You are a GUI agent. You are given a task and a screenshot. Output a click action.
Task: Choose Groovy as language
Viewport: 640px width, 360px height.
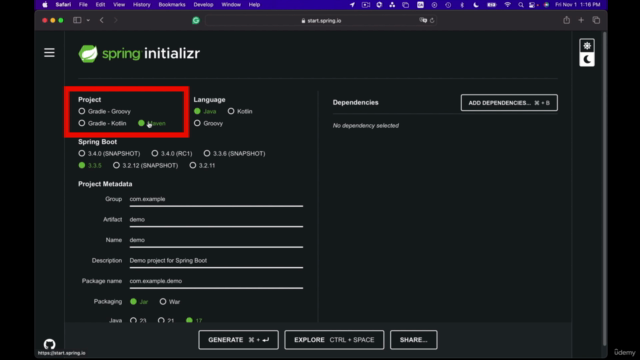coord(209,123)
